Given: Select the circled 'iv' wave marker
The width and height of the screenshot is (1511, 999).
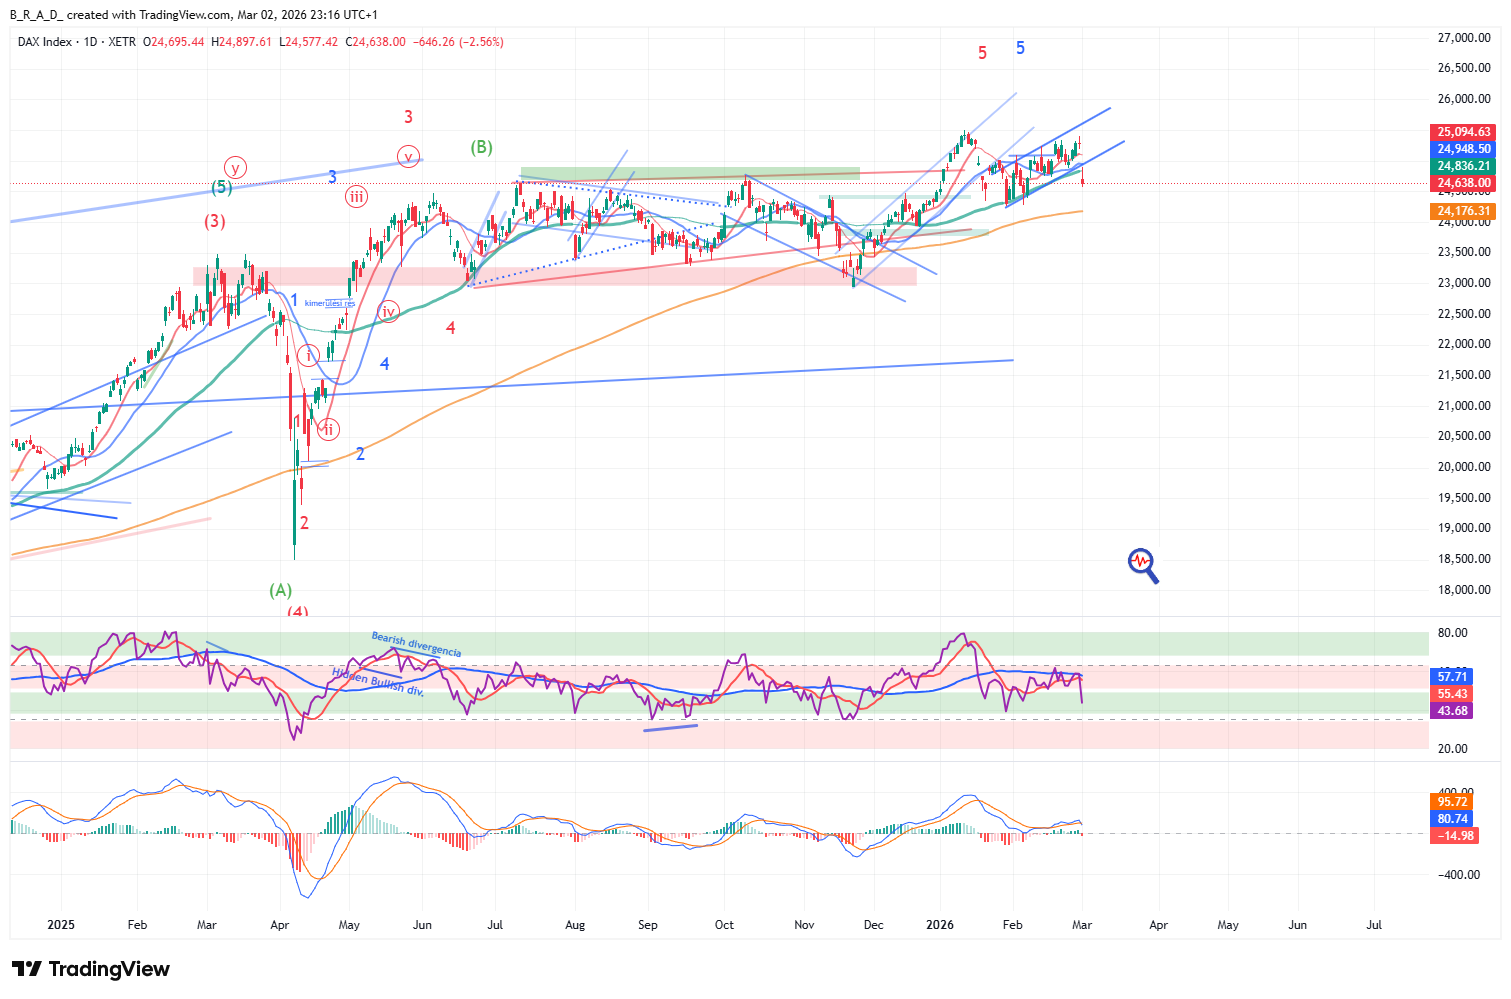Looking at the screenshot, I should 388,312.
